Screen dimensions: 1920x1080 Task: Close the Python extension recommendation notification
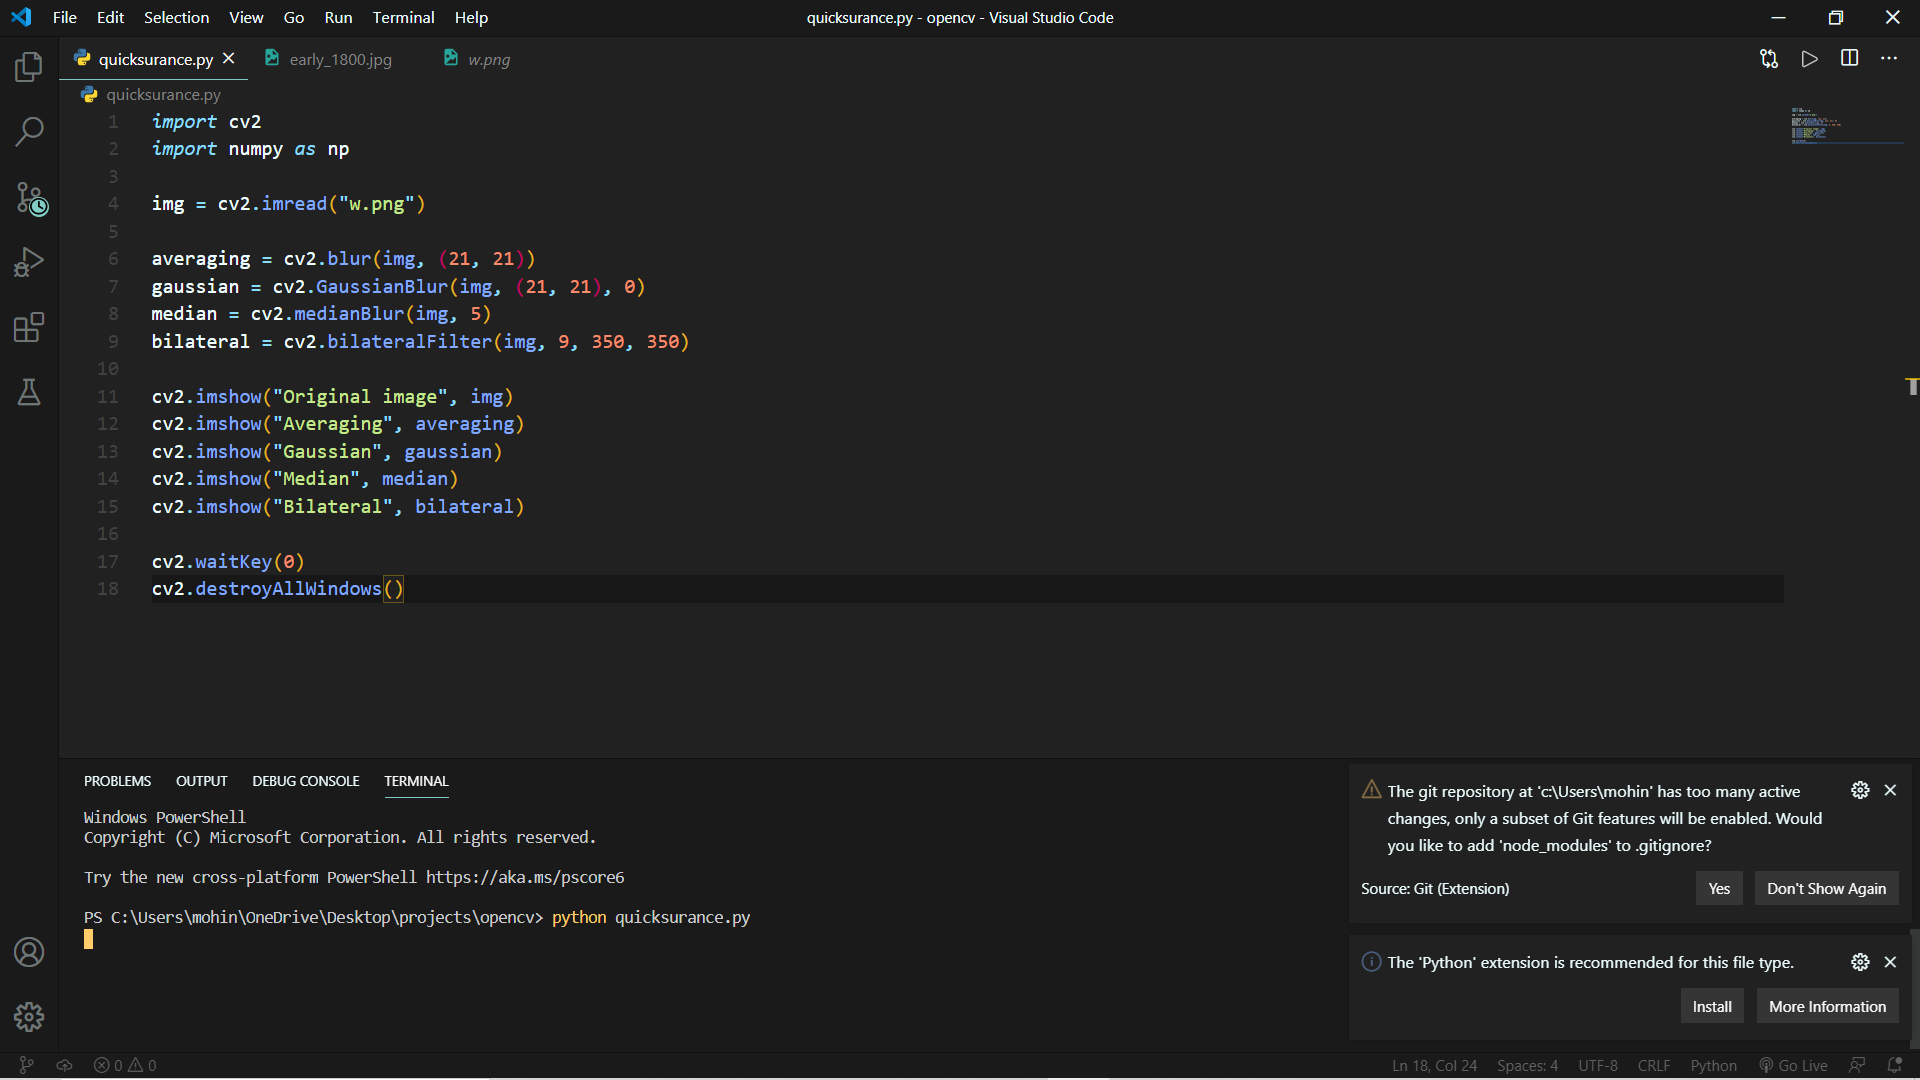click(x=1890, y=962)
